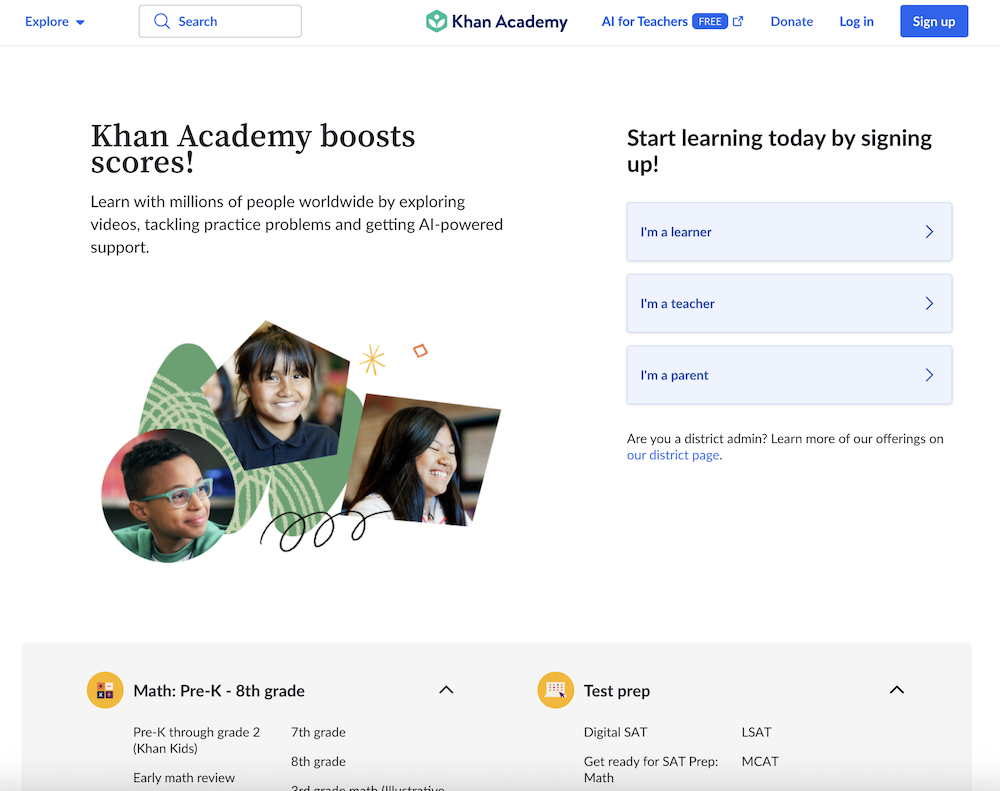The height and width of the screenshot is (791, 1000).
Task: Click the Search input field
Action: 220,22
